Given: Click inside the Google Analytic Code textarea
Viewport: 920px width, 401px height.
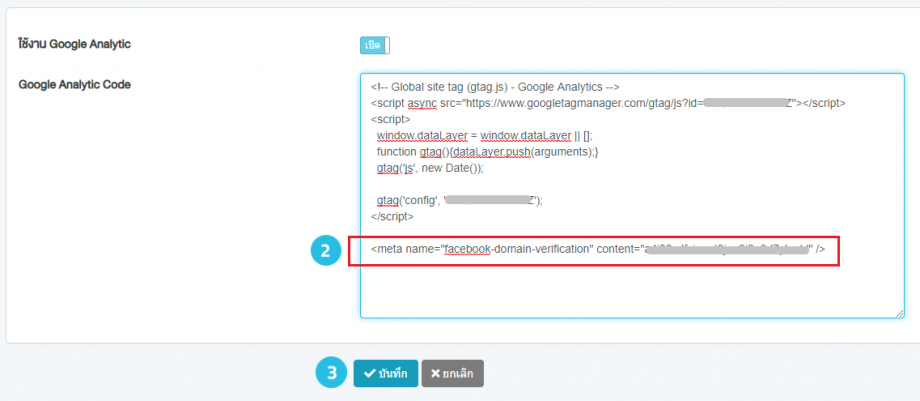Looking at the screenshot, I should pyautogui.click(x=632, y=196).
